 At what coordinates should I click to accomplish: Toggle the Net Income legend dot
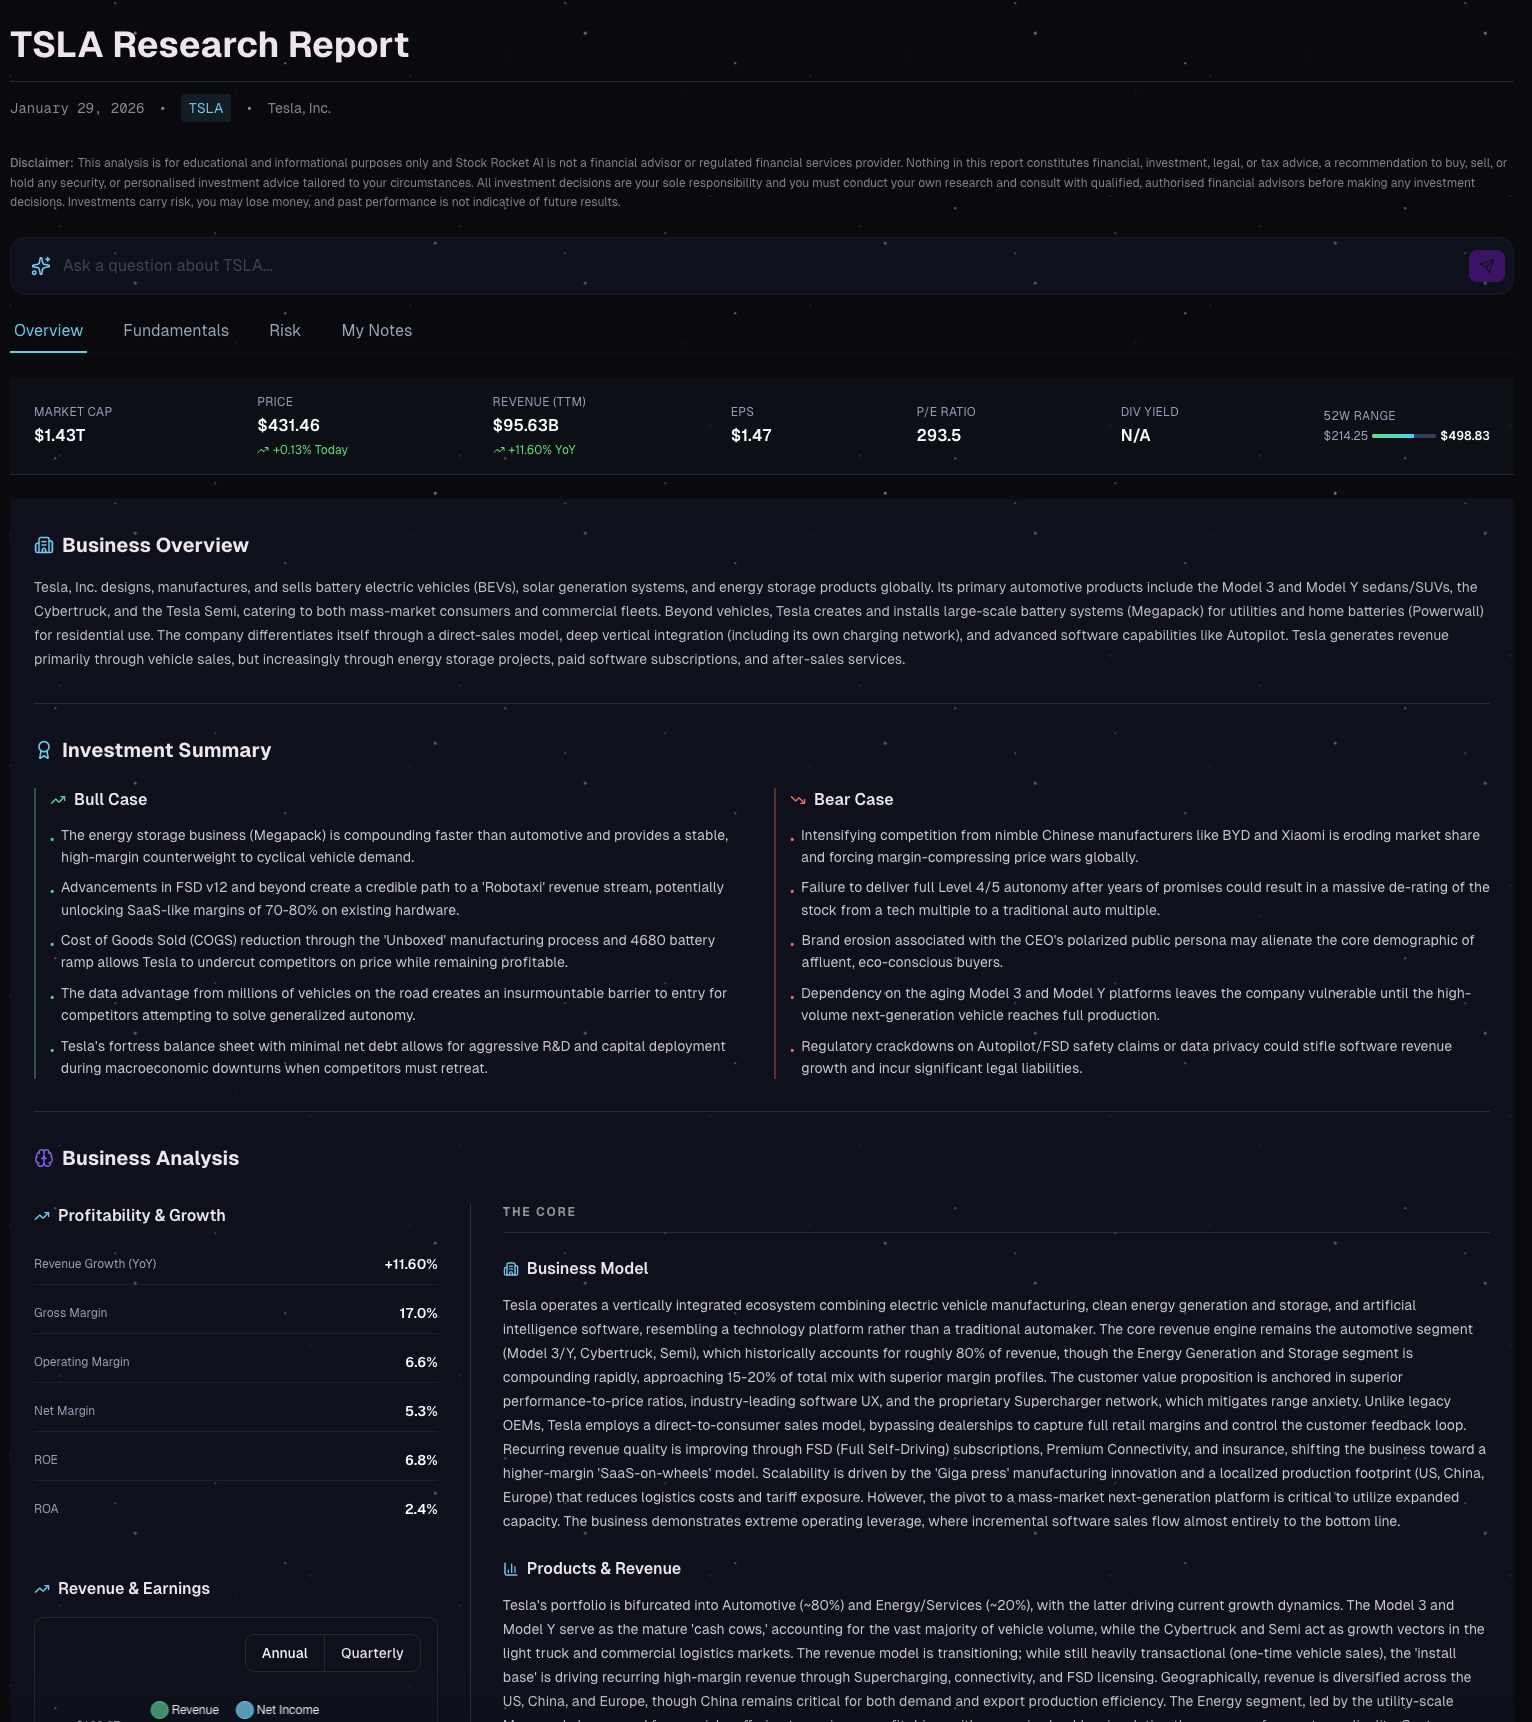tap(244, 1710)
